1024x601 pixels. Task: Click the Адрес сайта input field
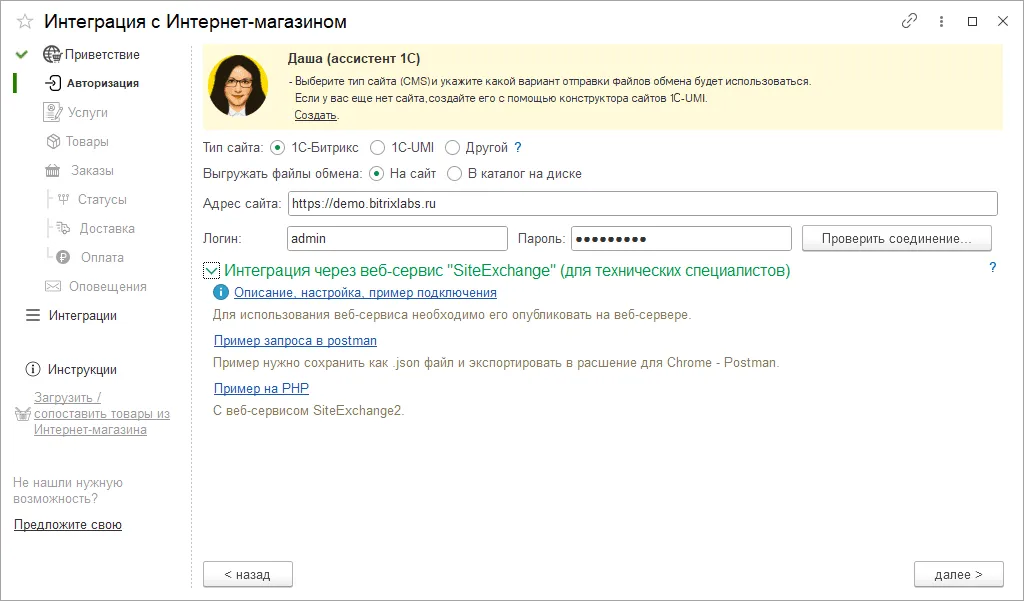click(642, 204)
